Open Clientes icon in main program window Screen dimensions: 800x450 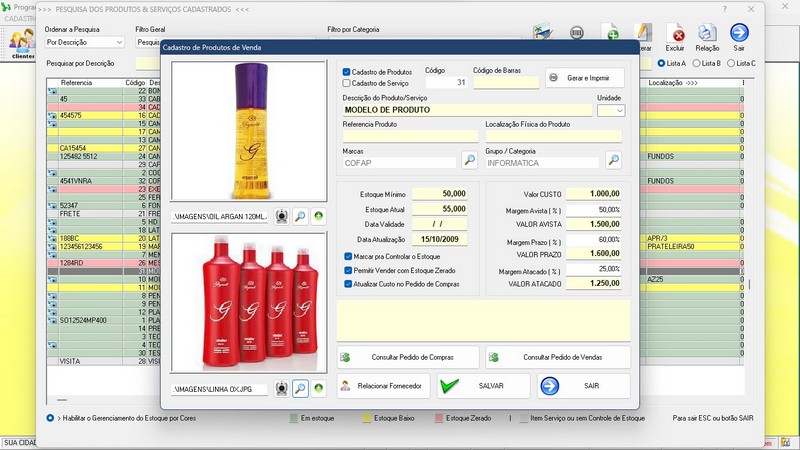click(22, 44)
